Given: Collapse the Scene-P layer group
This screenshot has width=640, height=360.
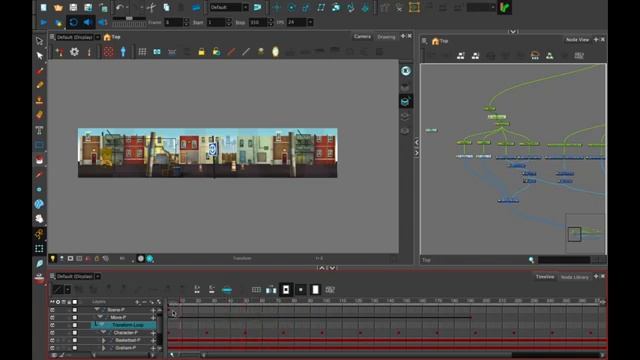Looking at the screenshot, I should point(97,310).
